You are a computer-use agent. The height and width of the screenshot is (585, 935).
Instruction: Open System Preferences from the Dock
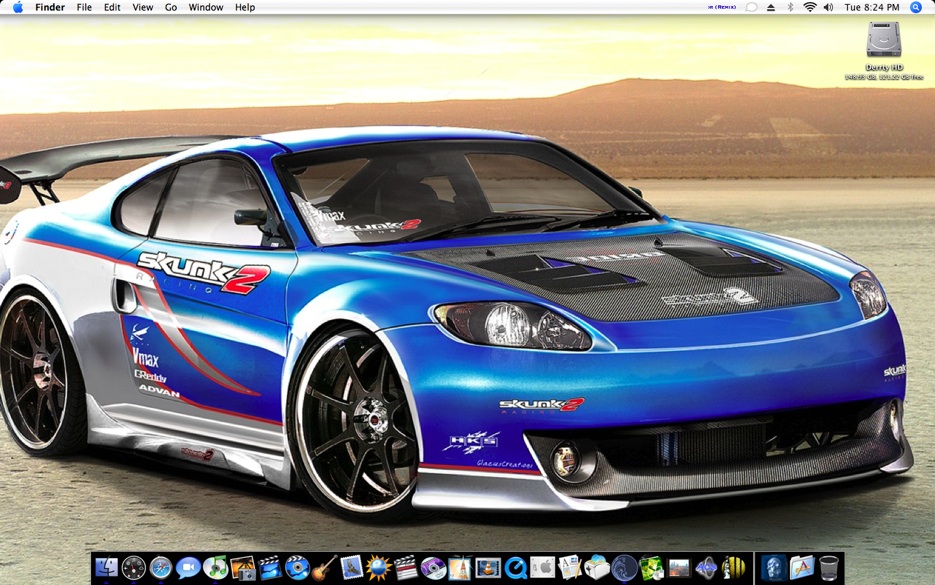pyautogui.click(x=543, y=568)
